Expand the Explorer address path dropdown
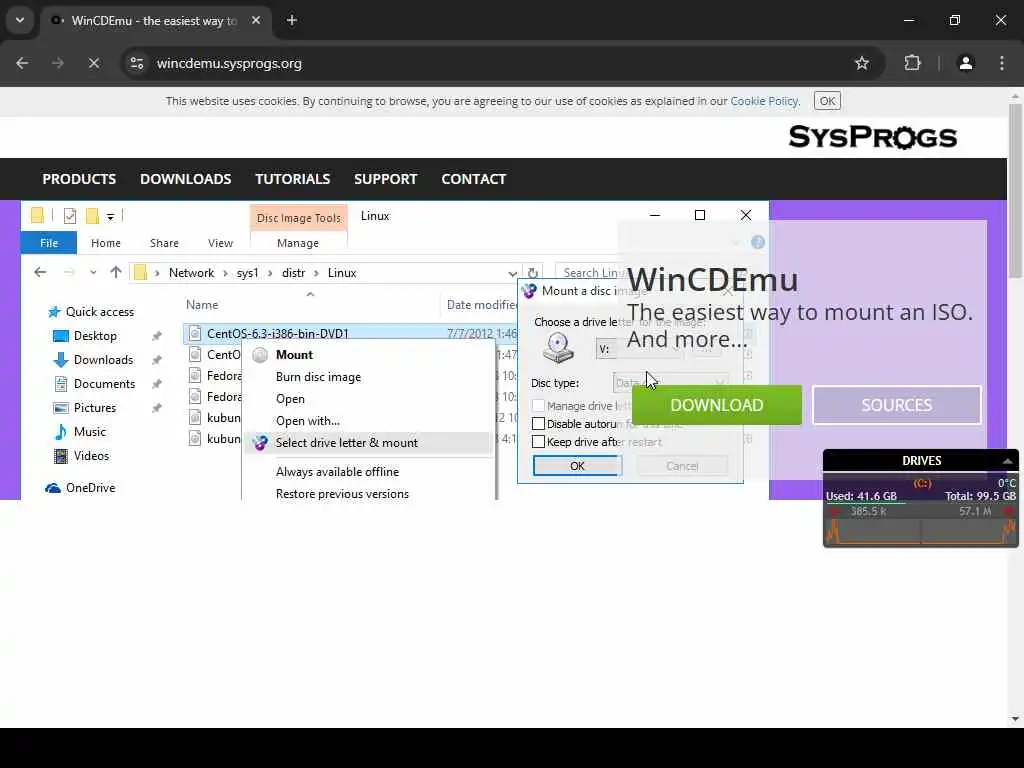This screenshot has width=1024, height=768. pyautogui.click(x=512, y=274)
